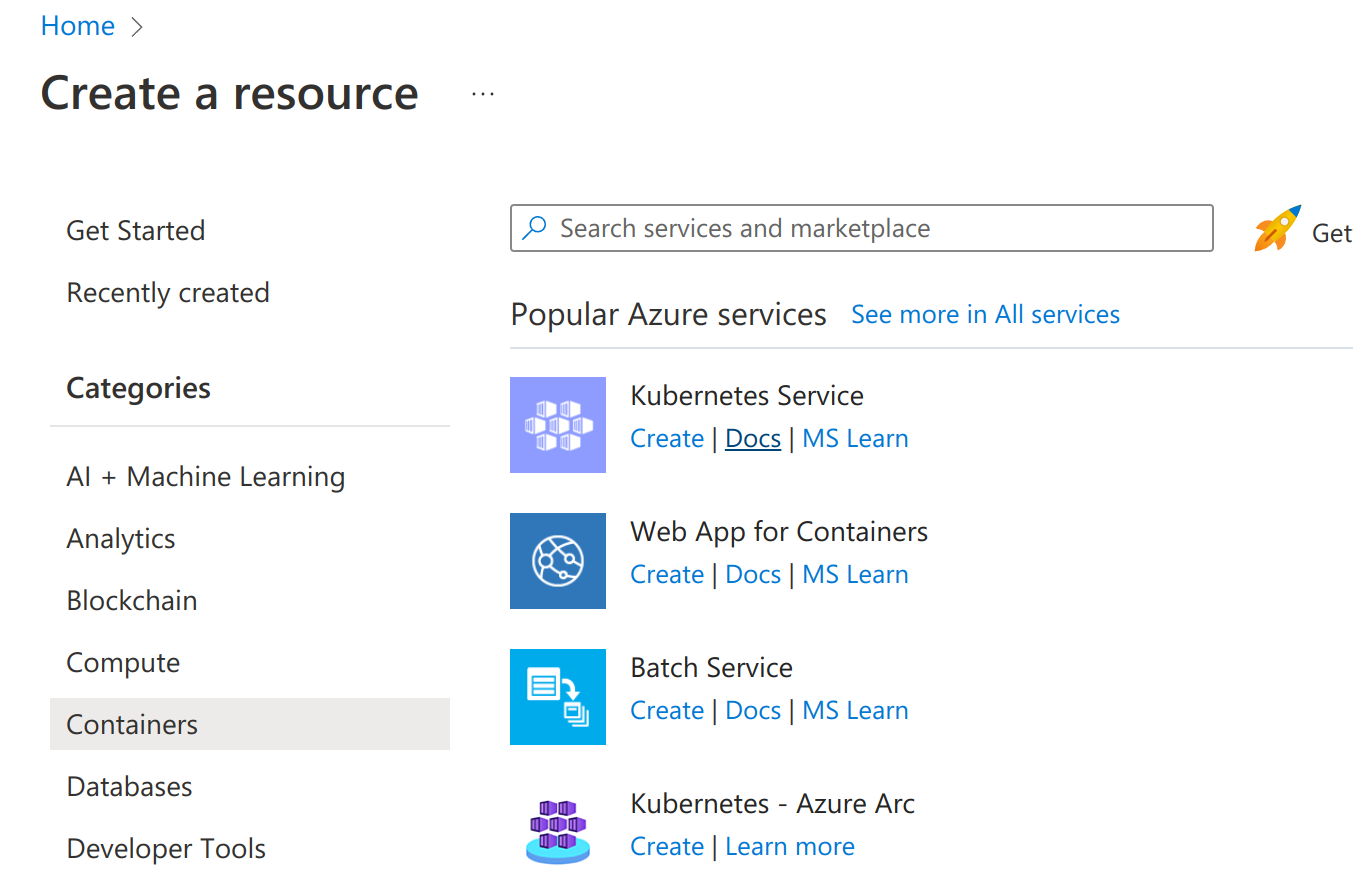Open Docs for Web App for Containers
Viewport: 1353px width, 891px height.
click(x=753, y=575)
